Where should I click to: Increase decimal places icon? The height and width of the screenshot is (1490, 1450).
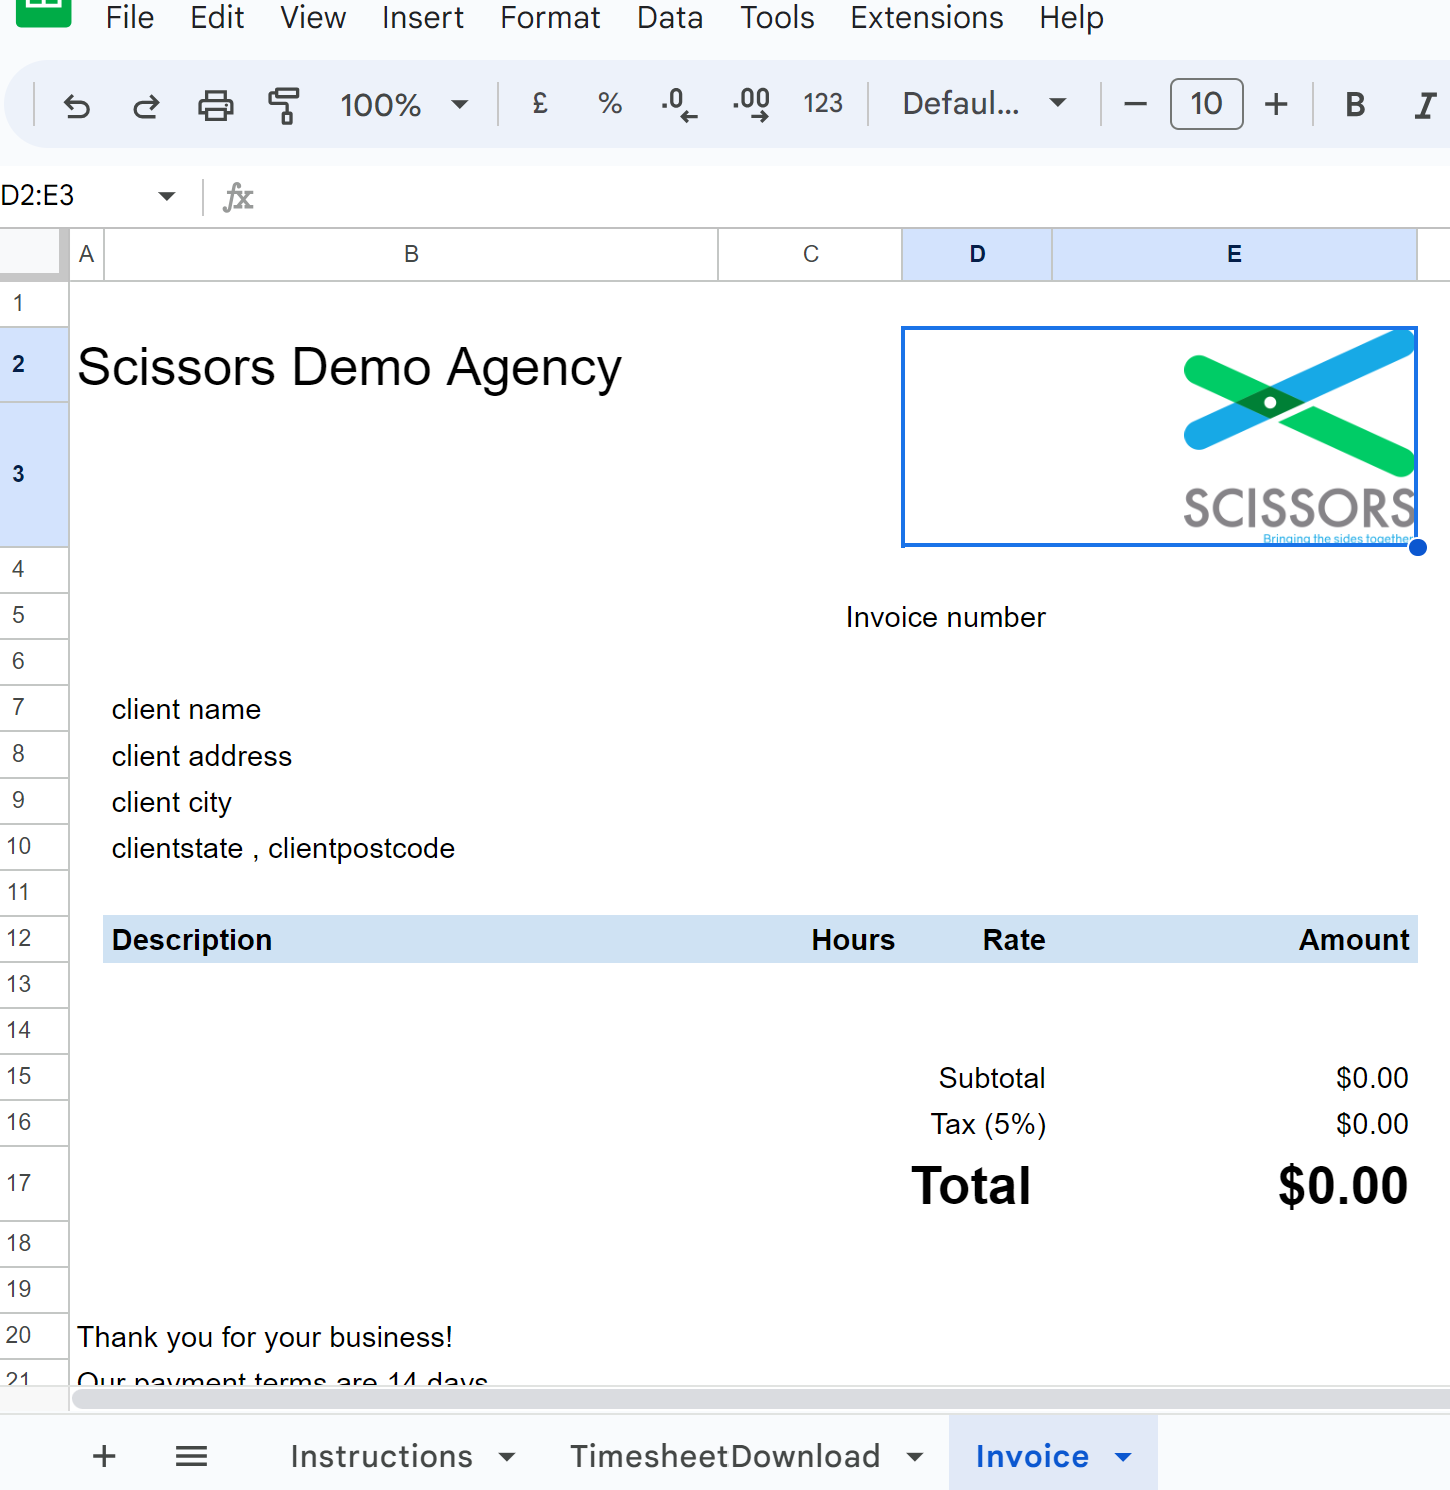tap(751, 104)
